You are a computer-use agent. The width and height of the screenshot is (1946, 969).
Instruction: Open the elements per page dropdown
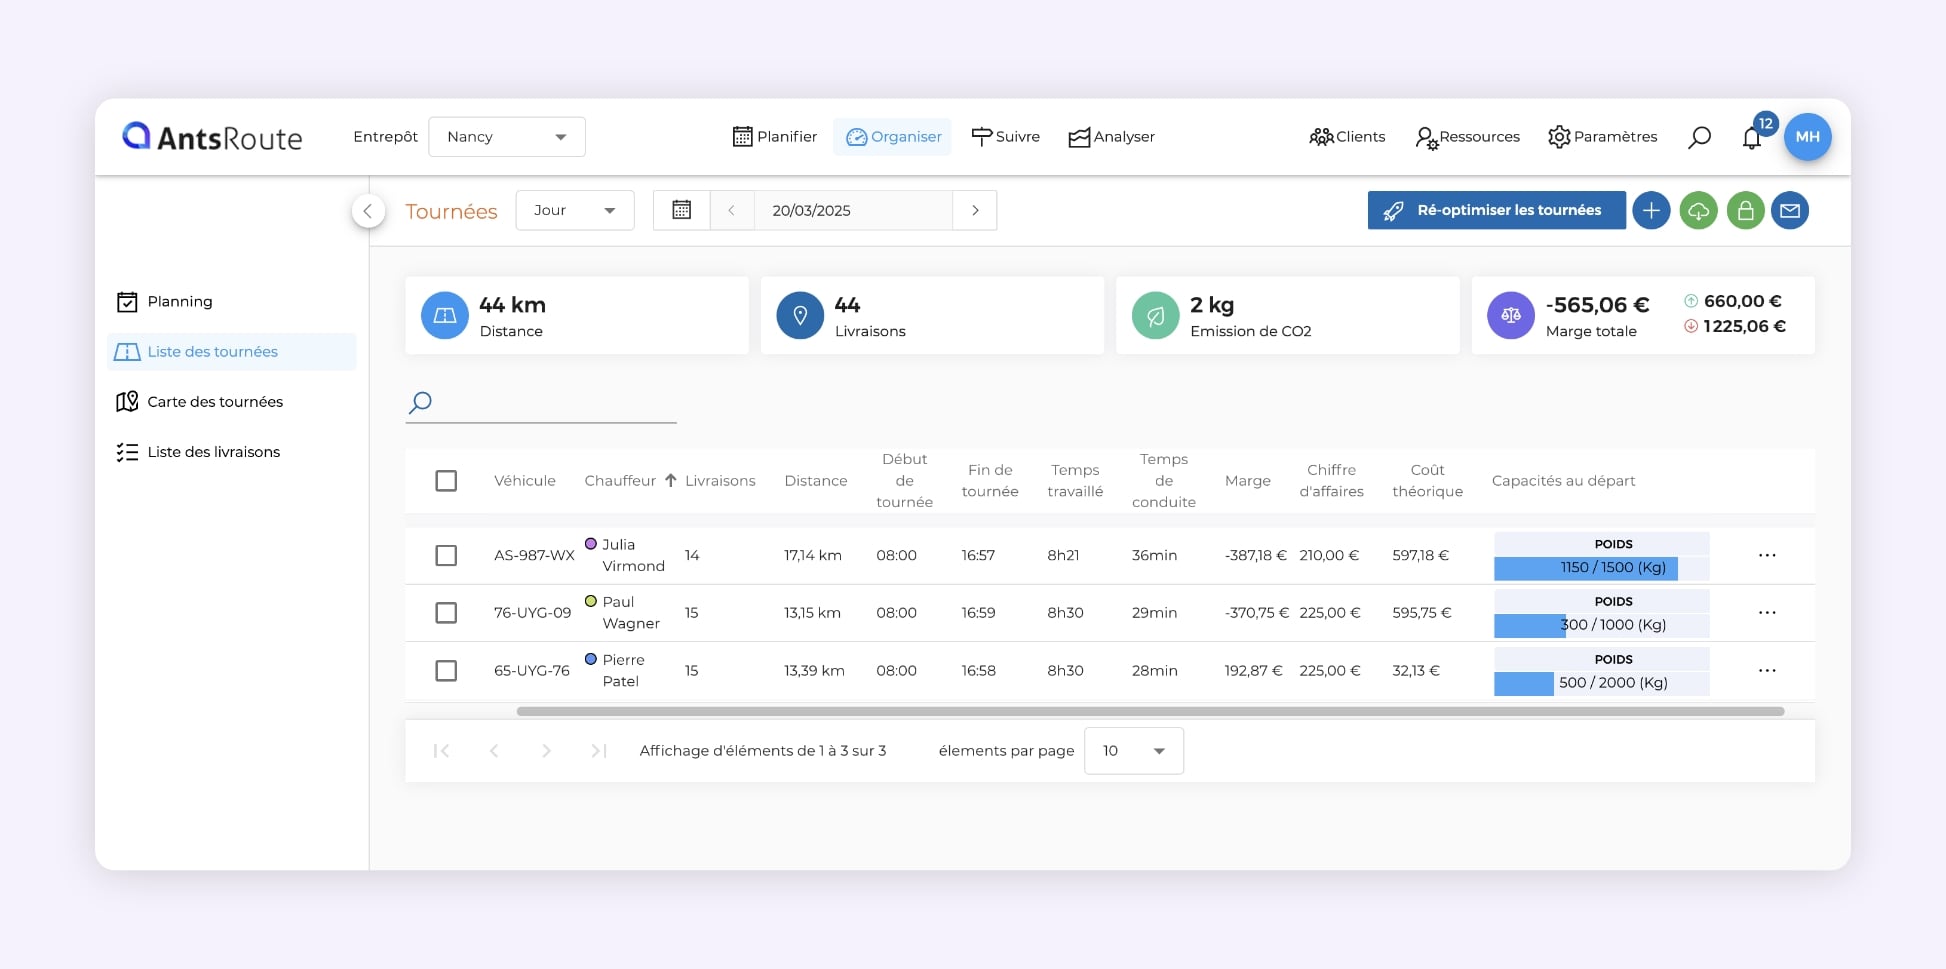pos(1133,751)
